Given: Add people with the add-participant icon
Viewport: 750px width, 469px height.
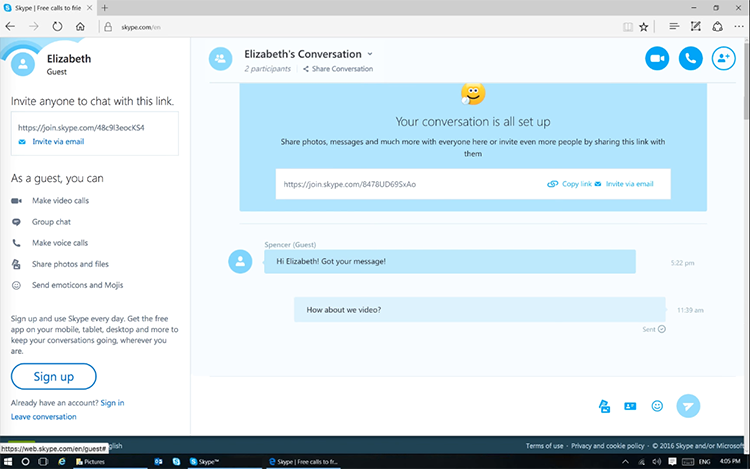Looking at the screenshot, I should pos(723,58).
